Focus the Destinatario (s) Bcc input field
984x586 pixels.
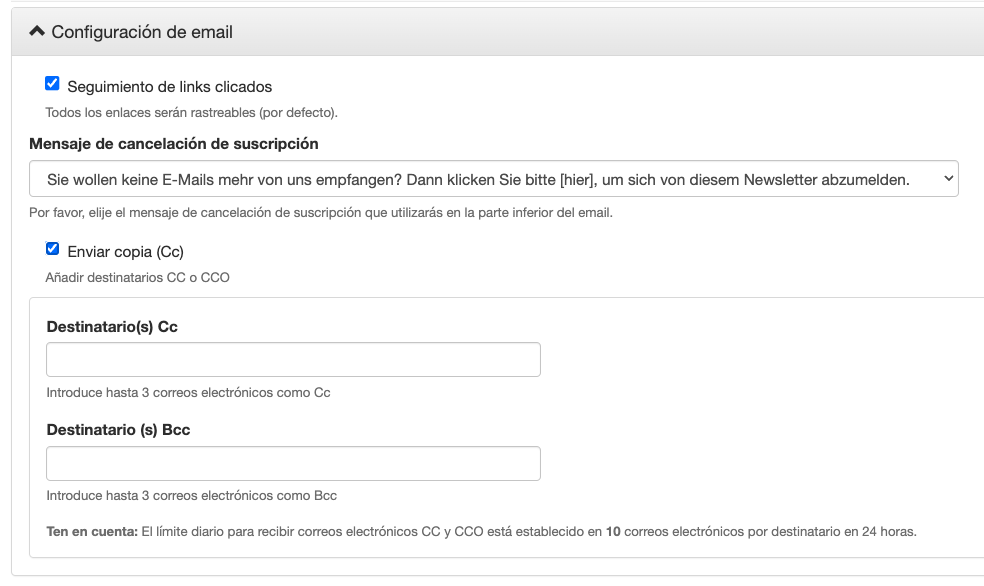click(x=293, y=463)
